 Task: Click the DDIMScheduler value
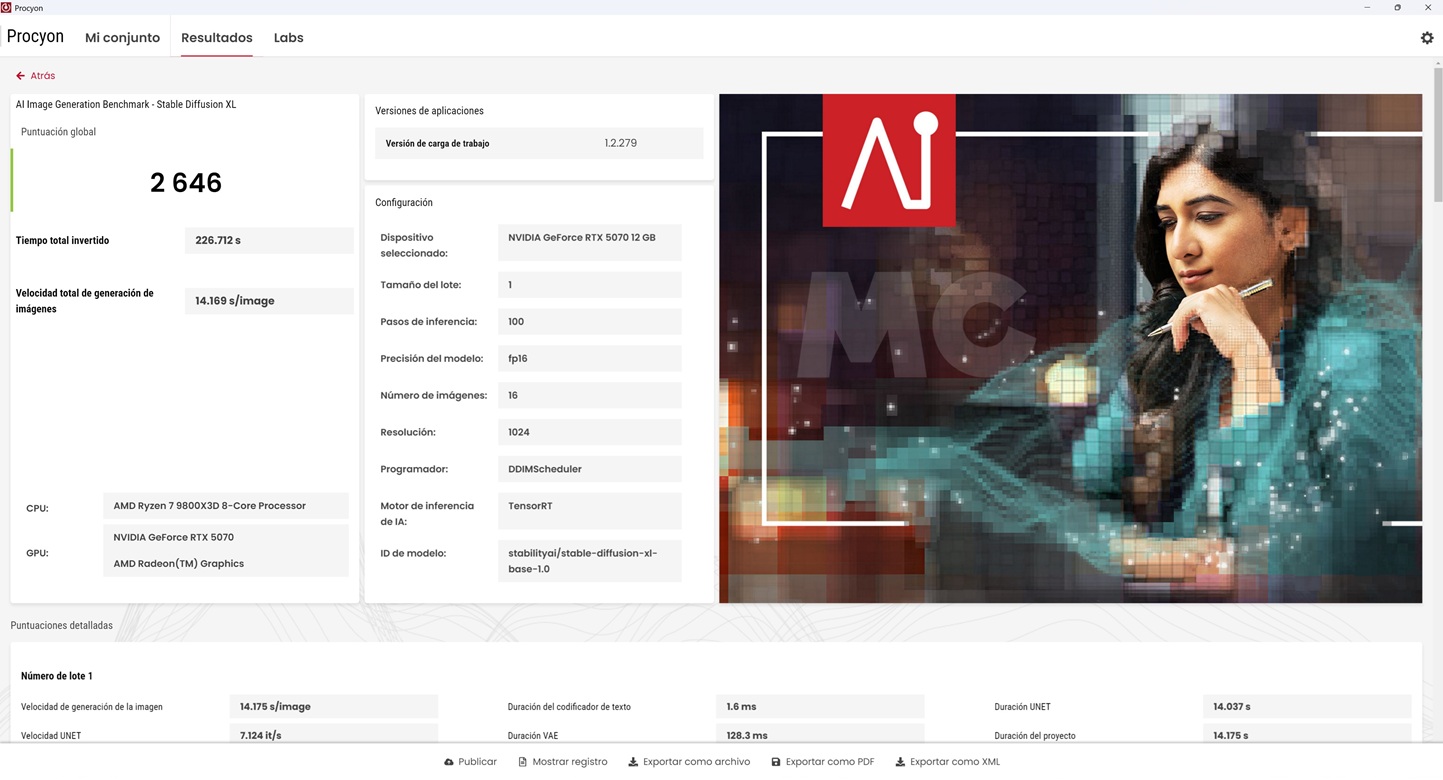(x=590, y=469)
